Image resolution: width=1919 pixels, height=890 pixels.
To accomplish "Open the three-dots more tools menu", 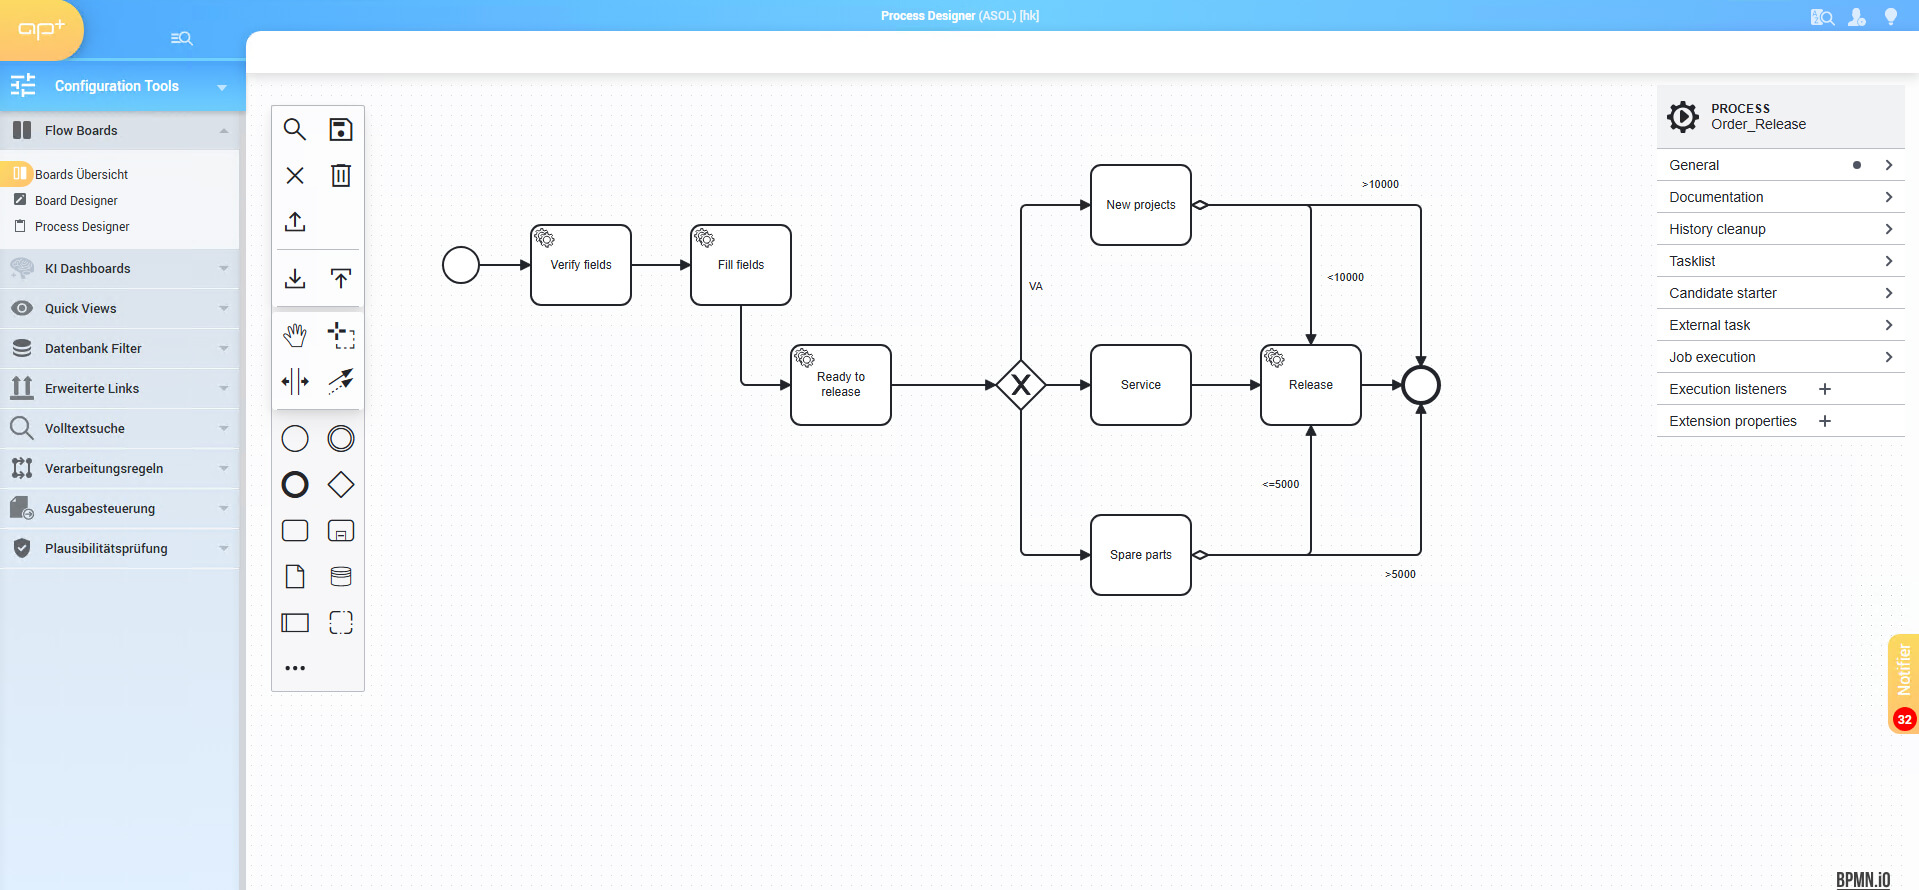I will [295, 668].
